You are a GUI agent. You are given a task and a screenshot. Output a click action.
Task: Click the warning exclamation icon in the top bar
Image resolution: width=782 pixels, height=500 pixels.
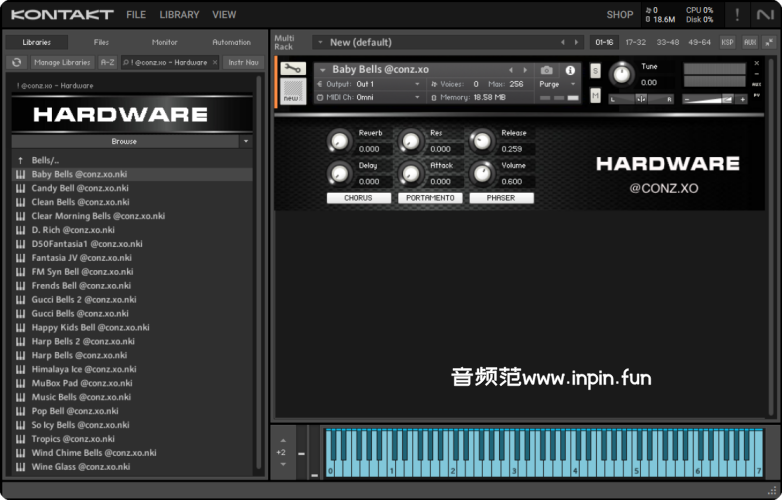[737, 15]
